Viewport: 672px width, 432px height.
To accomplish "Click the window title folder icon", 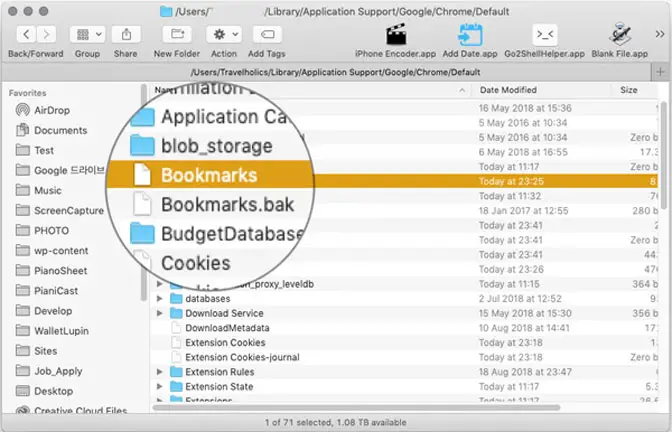I will [x=166, y=12].
